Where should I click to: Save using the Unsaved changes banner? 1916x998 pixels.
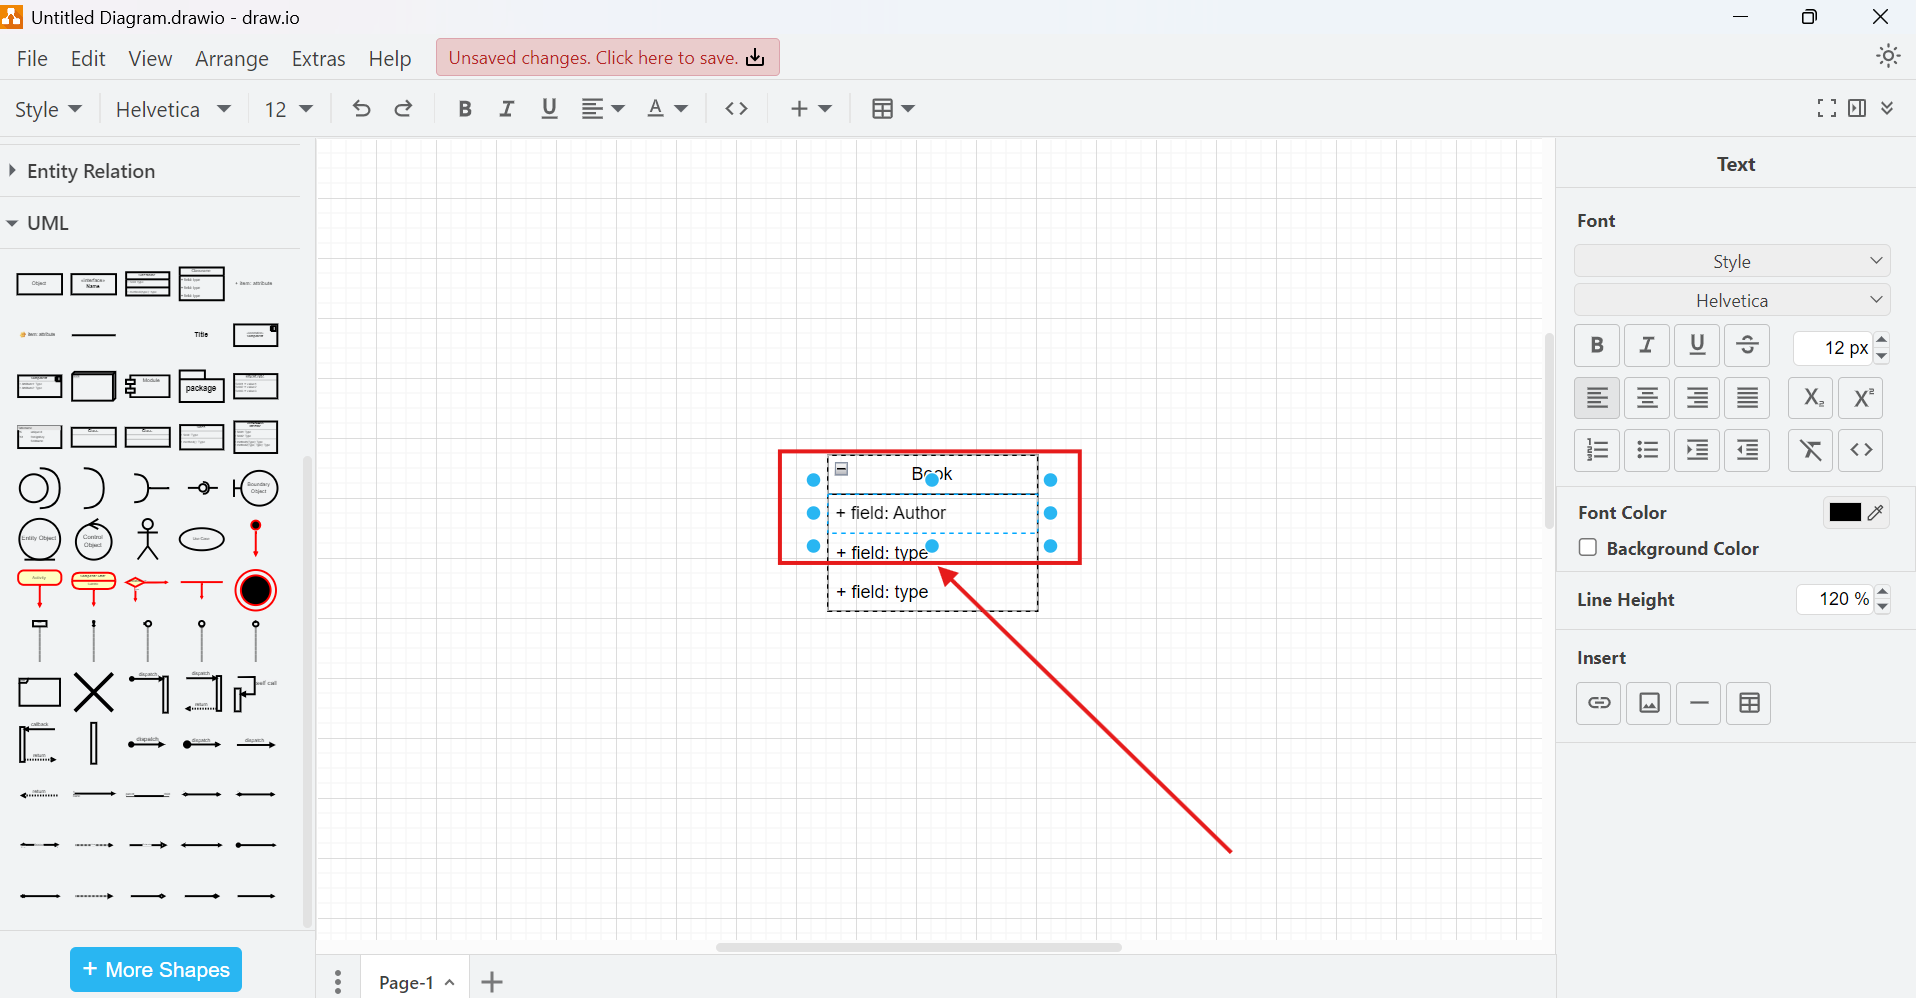click(607, 57)
